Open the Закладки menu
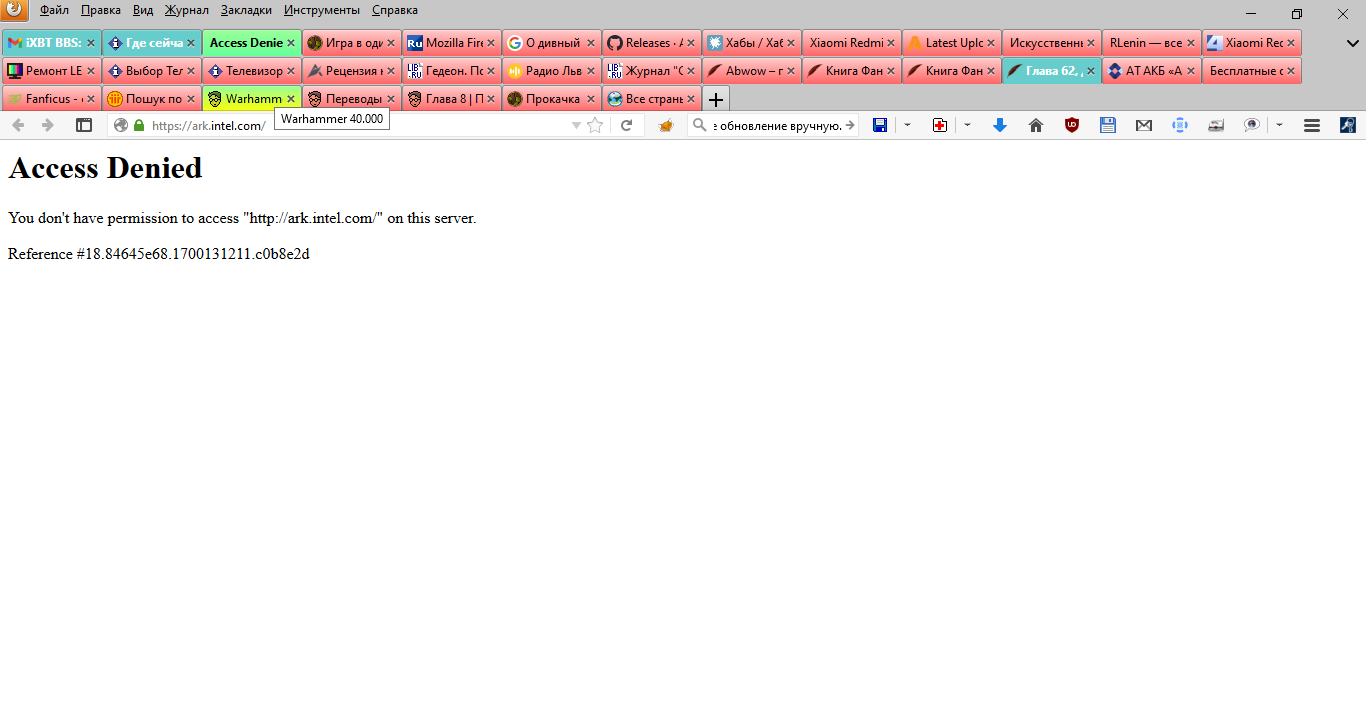Screen dimensions: 1366x728 pos(246,10)
